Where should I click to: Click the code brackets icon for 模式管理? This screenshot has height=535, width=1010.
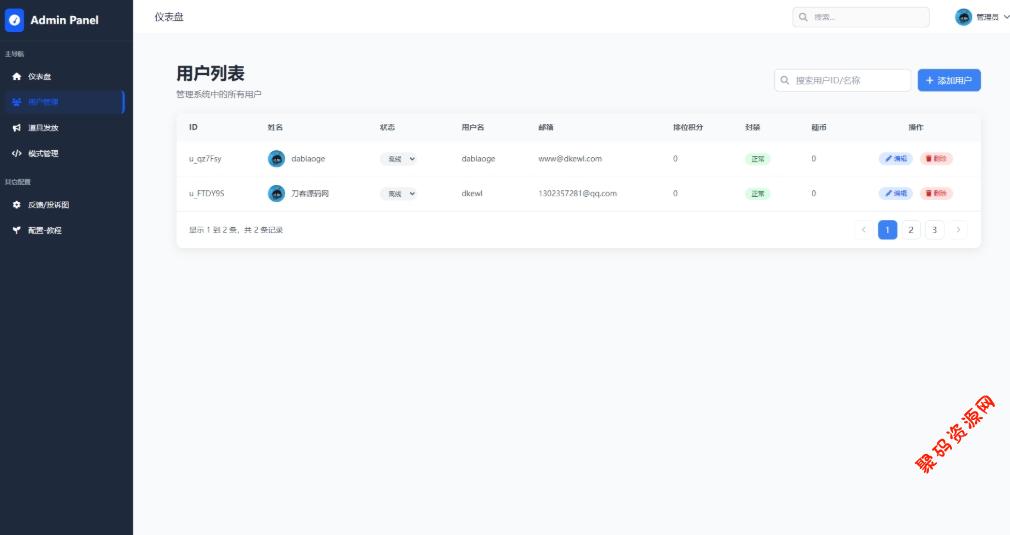tap(16, 154)
